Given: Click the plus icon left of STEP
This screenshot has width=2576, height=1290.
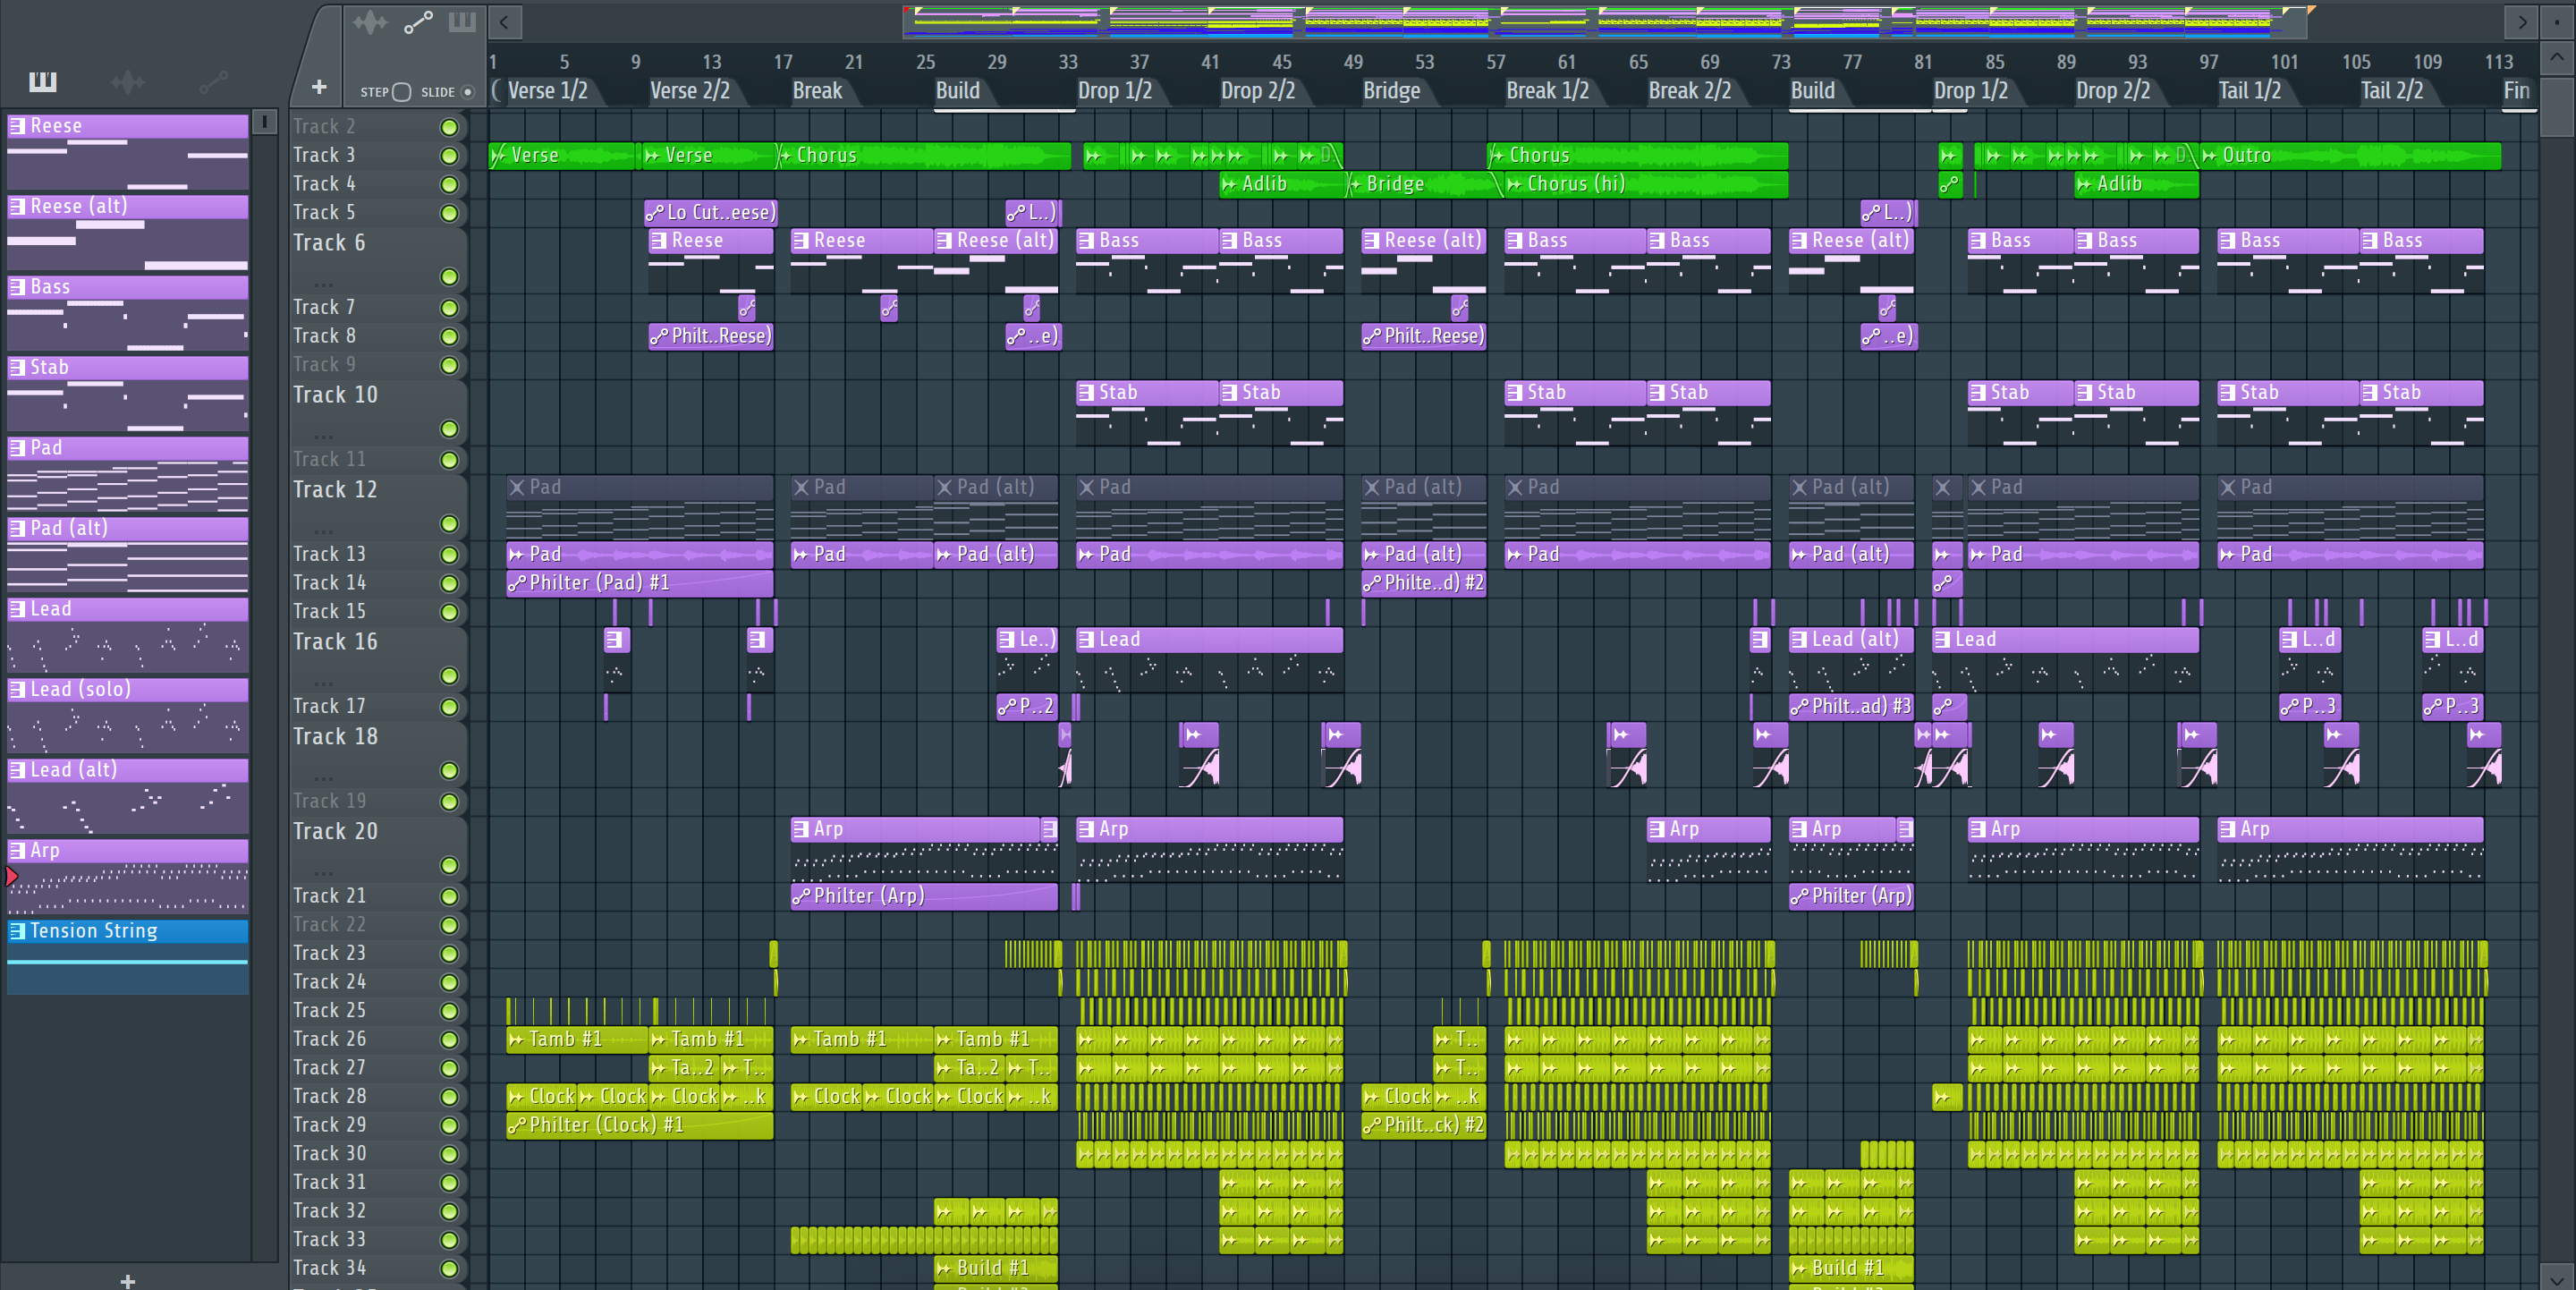Looking at the screenshot, I should click(319, 88).
